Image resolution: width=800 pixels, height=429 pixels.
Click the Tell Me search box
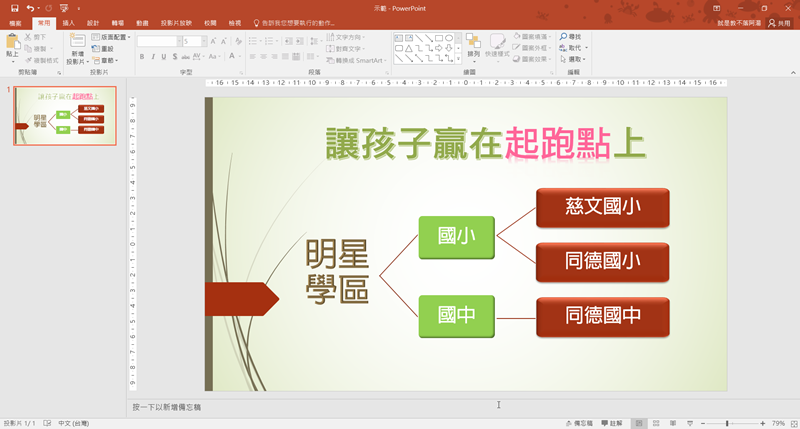[294, 23]
